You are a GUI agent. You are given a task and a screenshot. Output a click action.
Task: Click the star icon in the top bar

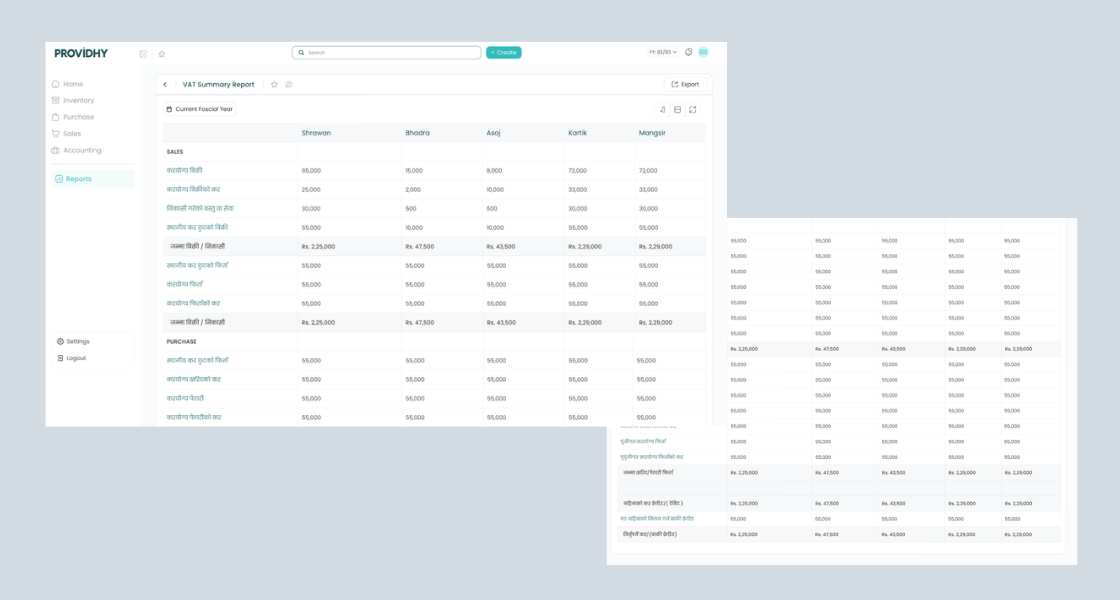coord(162,53)
